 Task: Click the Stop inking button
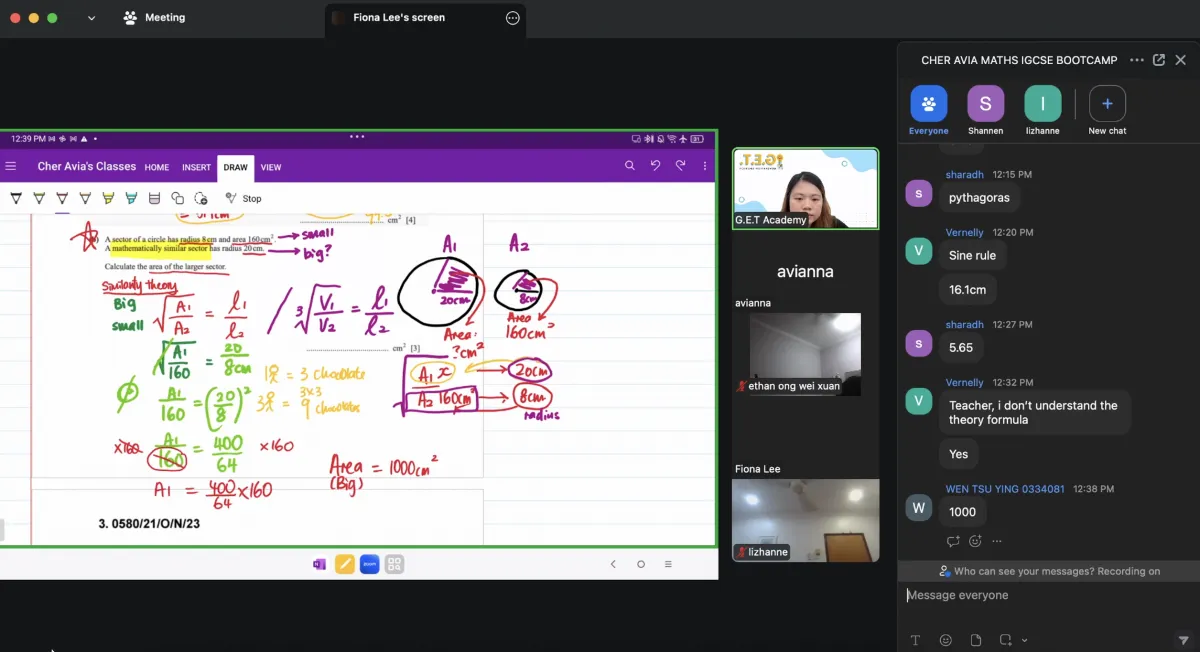pos(243,198)
